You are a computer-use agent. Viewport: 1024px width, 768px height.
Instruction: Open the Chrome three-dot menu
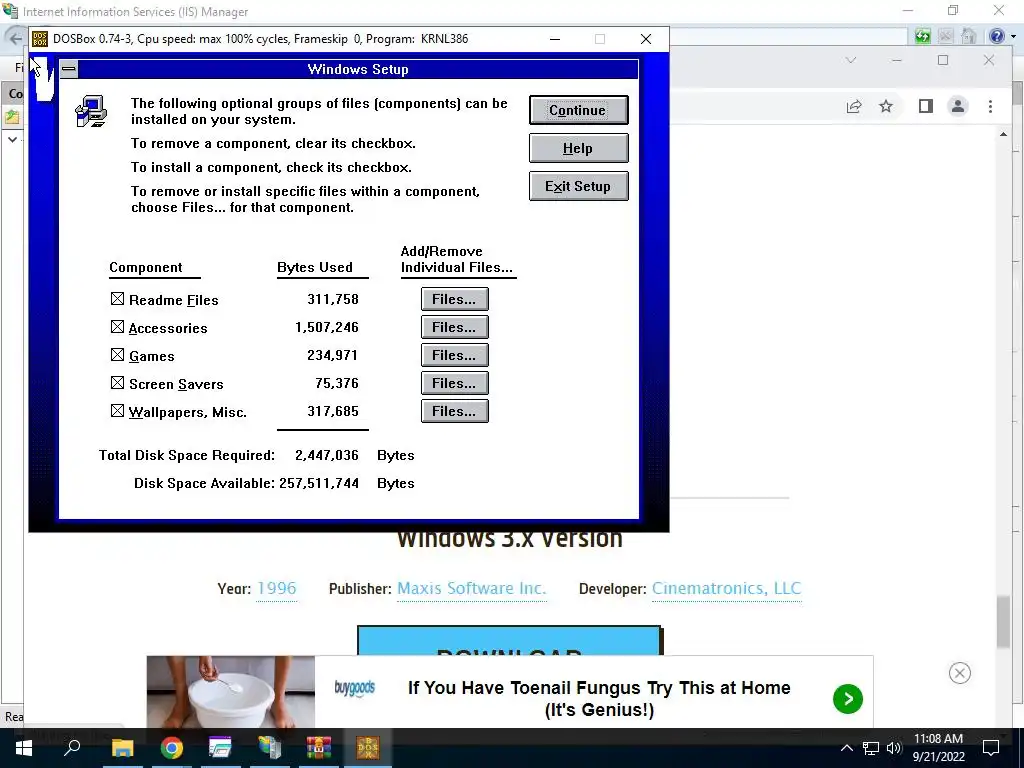pyautogui.click(x=990, y=106)
